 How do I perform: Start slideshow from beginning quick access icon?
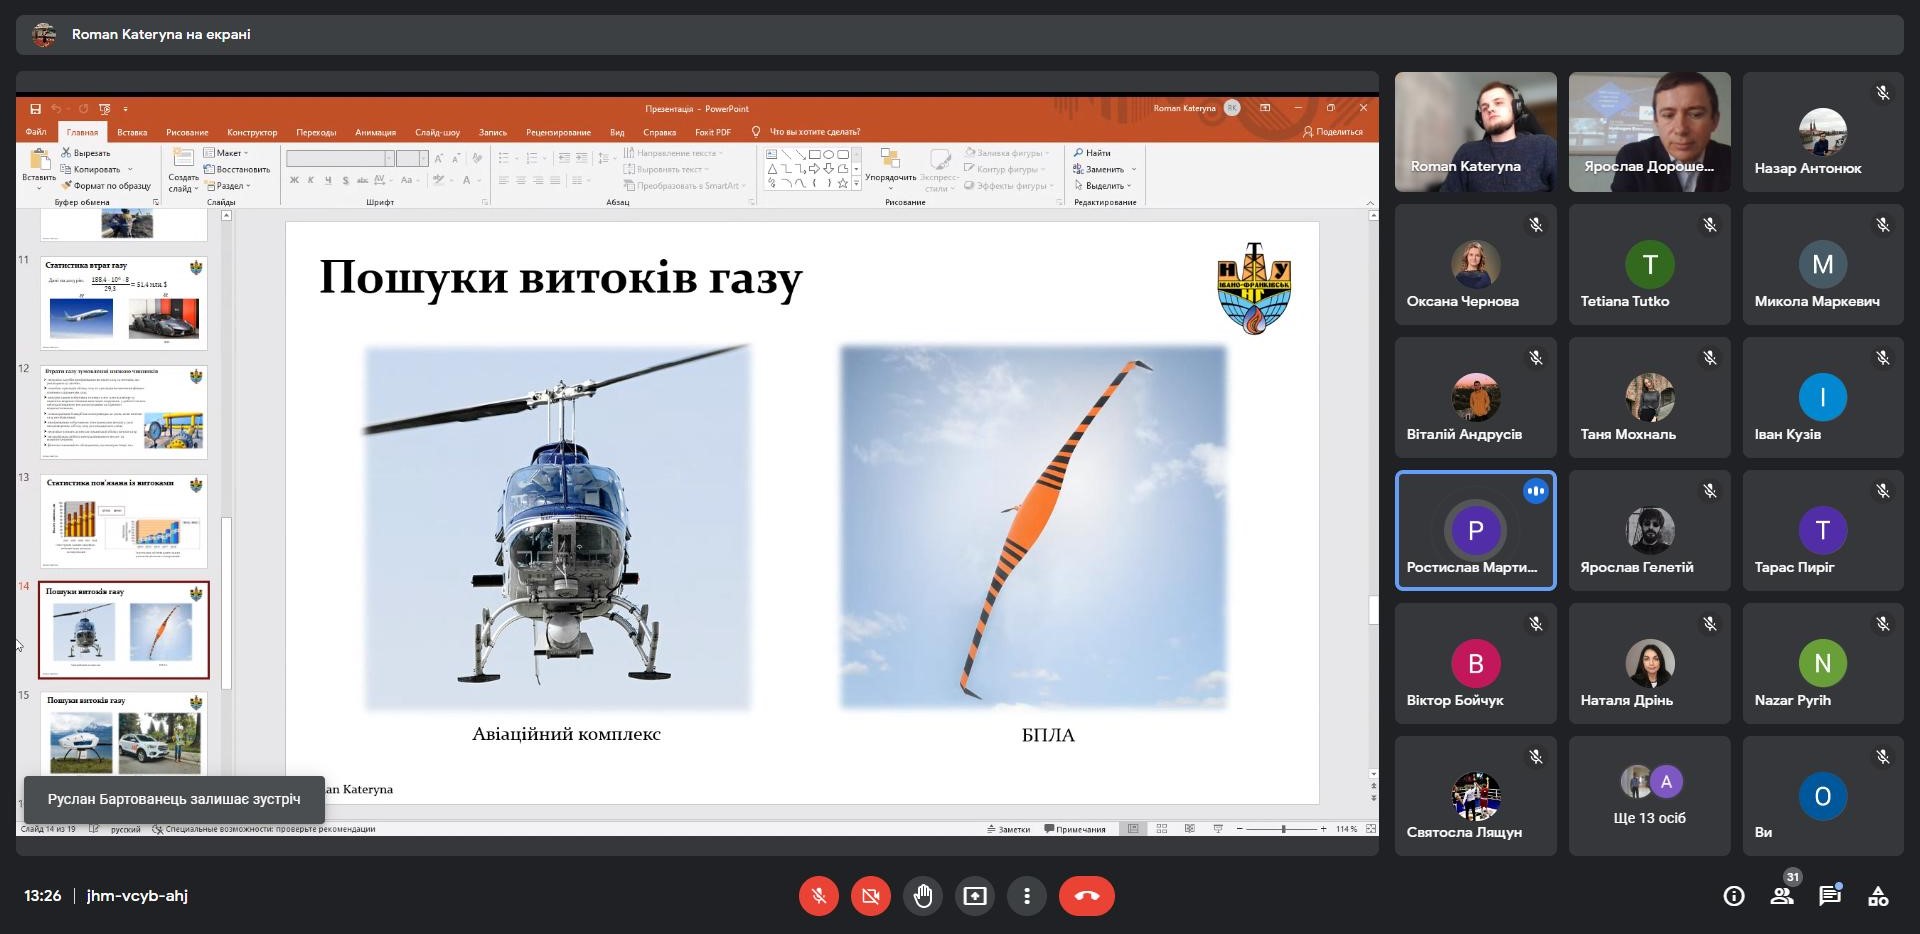(x=105, y=108)
